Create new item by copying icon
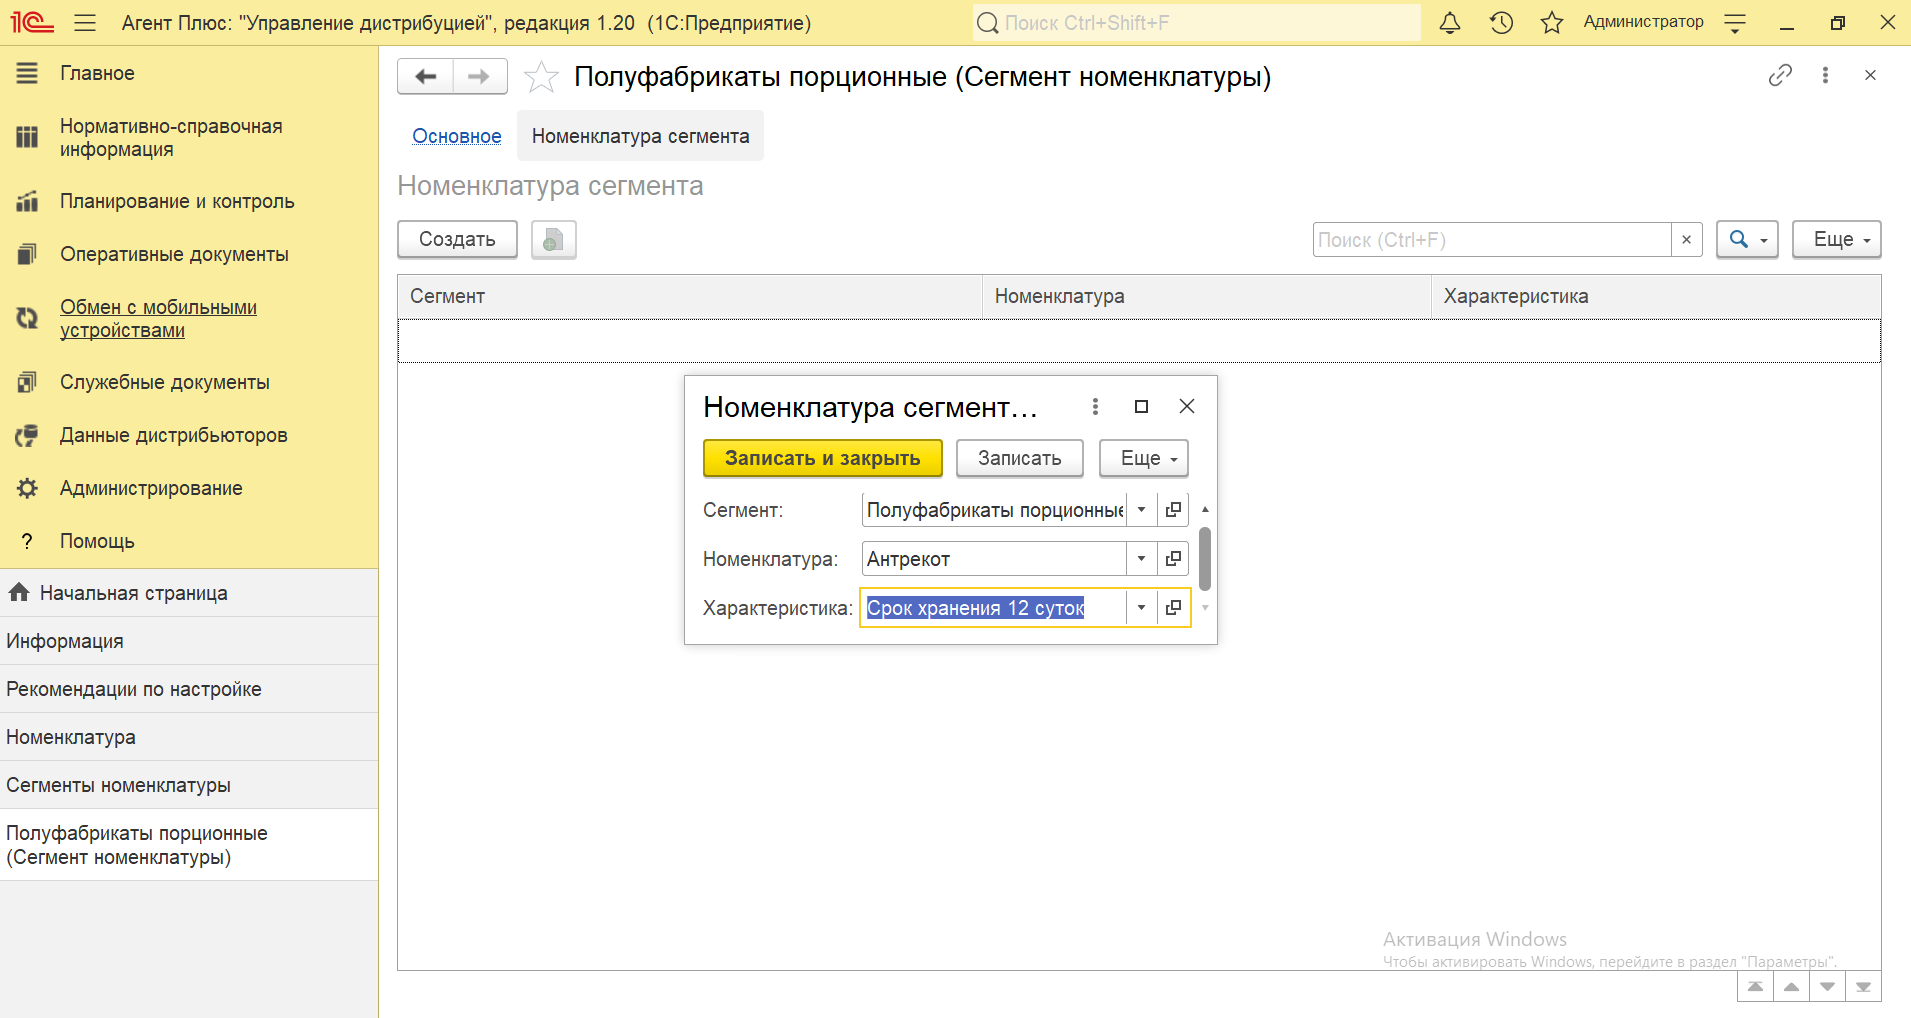The image size is (1911, 1018). (x=553, y=240)
